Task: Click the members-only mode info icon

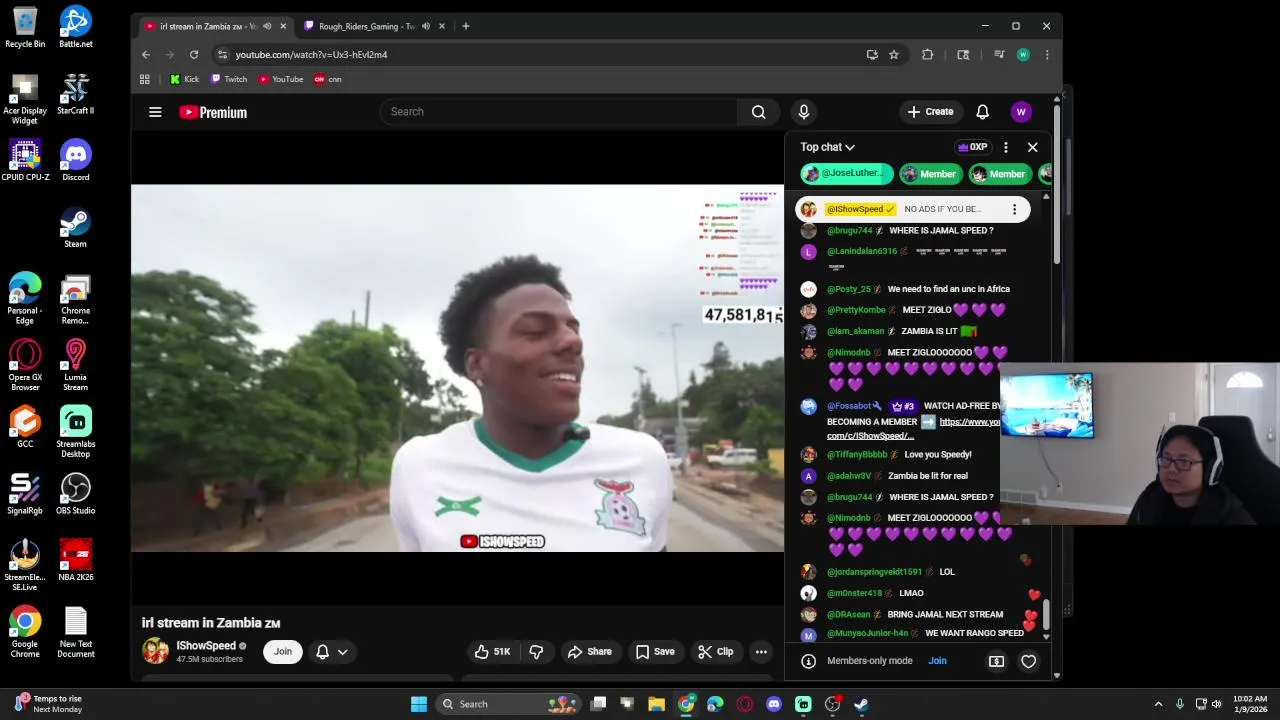Action: [808, 661]
